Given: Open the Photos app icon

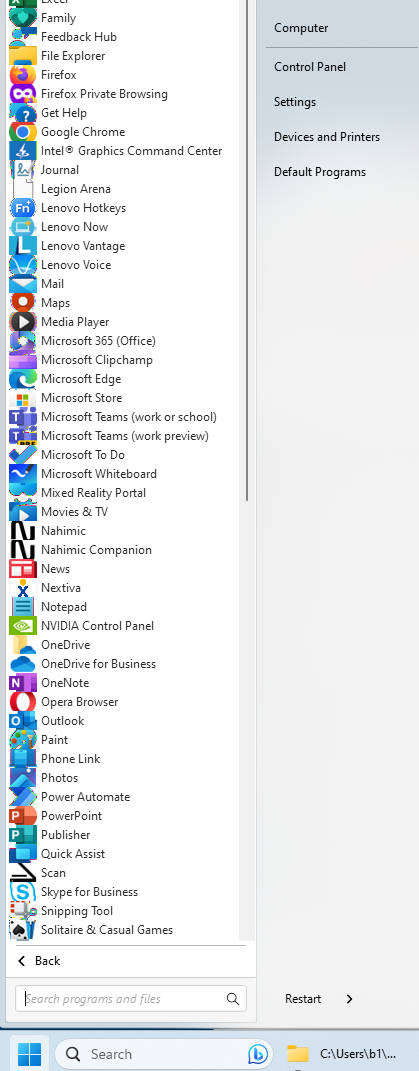Looking at the screenshot, I should click(x=23, y=778).
